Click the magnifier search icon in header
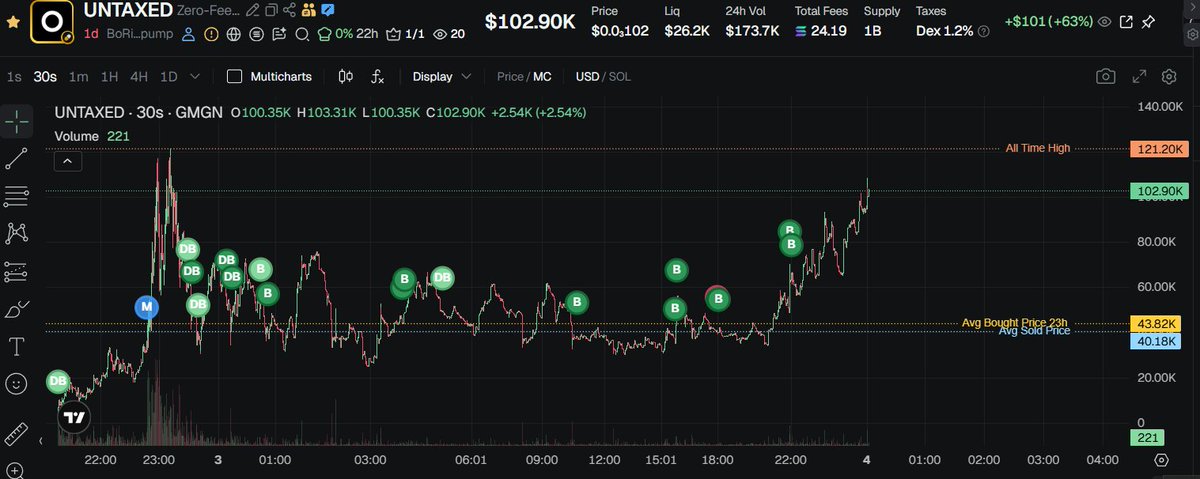The image size is (1200, 479). point(301,33)
